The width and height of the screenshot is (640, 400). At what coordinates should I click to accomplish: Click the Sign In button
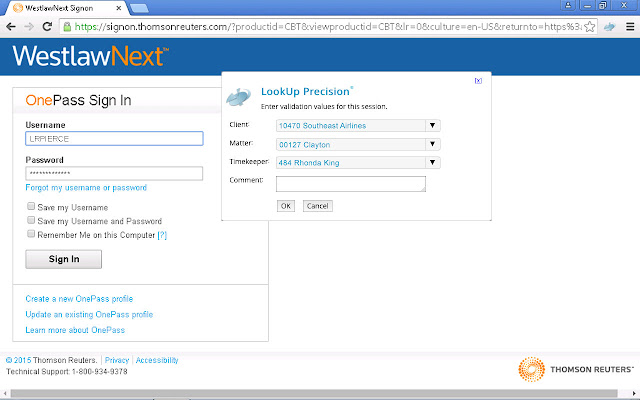tap(64, 259)
